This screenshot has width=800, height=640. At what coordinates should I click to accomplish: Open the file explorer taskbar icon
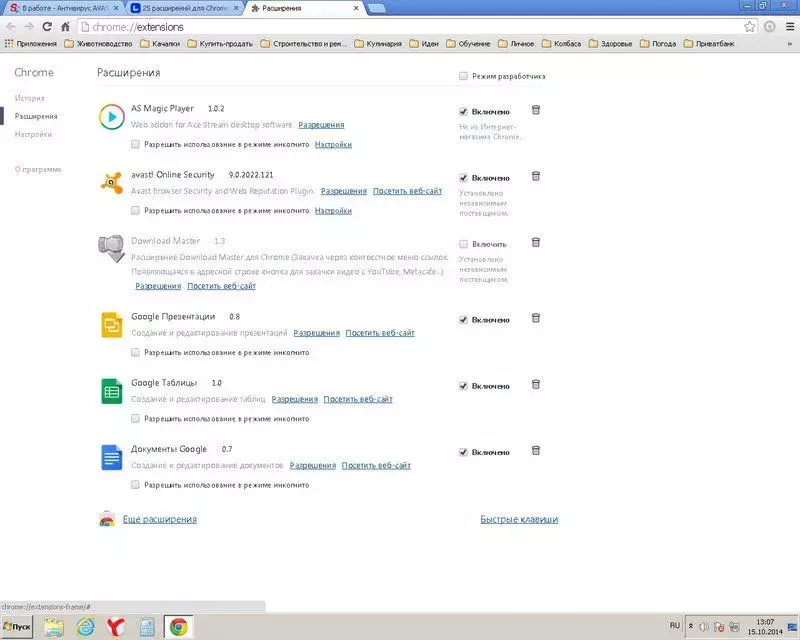point(54,627)
